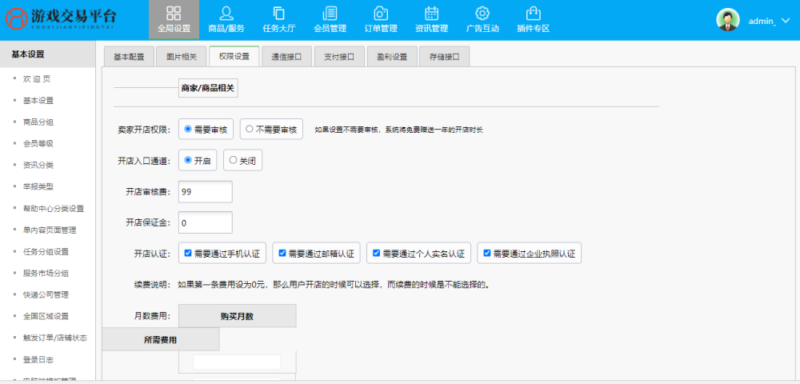The image size is (800, 384).
Task: Click the 购买月数 column header
Action: click(x=237, y=316)
